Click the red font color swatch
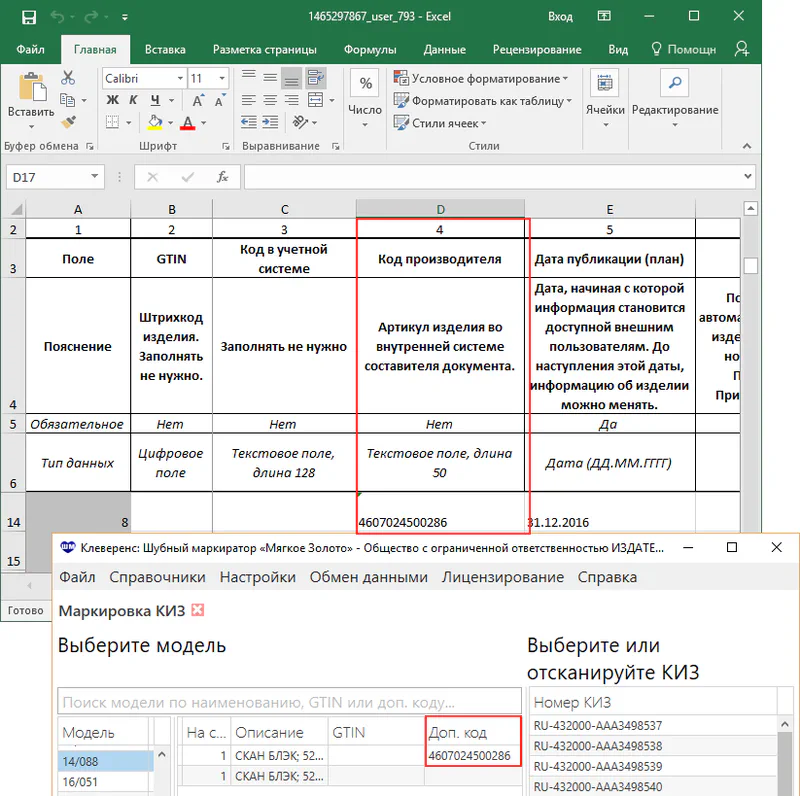Screen dimensions: 800x796 pyautogui.click(x=187, y=123)
